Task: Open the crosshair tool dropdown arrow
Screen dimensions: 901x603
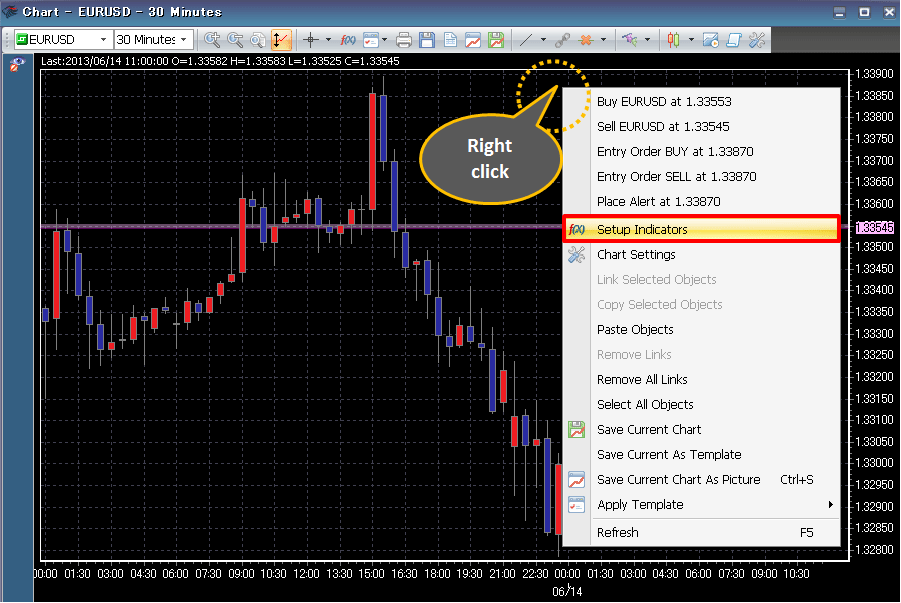Action: [328, 40]
